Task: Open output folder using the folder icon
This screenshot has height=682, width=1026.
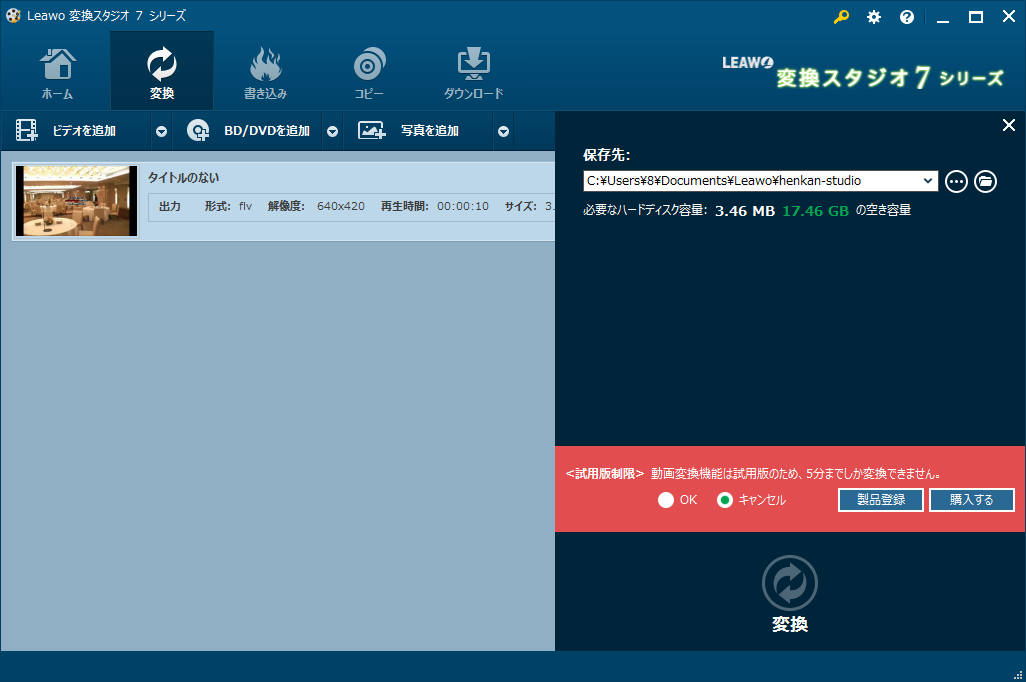Action: pos(986,181)
